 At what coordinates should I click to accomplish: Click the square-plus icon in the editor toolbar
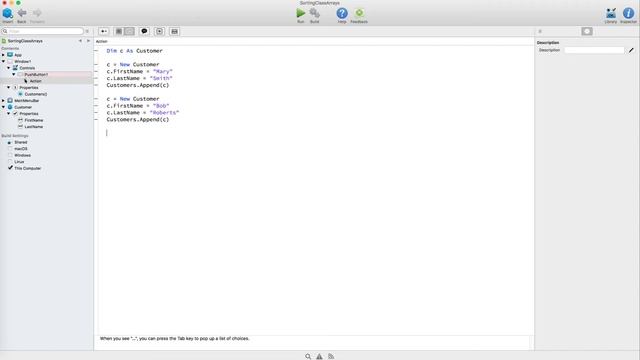click(160, 31)
